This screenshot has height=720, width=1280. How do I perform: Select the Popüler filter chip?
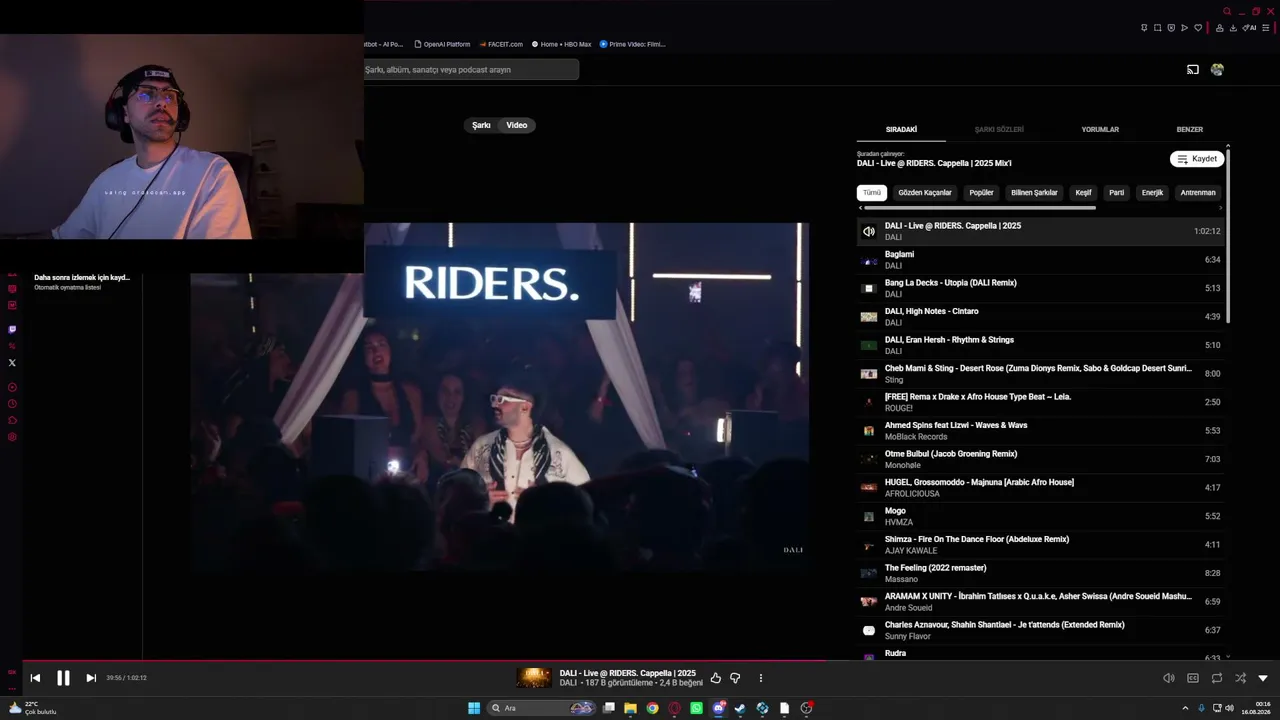[981, 193]
